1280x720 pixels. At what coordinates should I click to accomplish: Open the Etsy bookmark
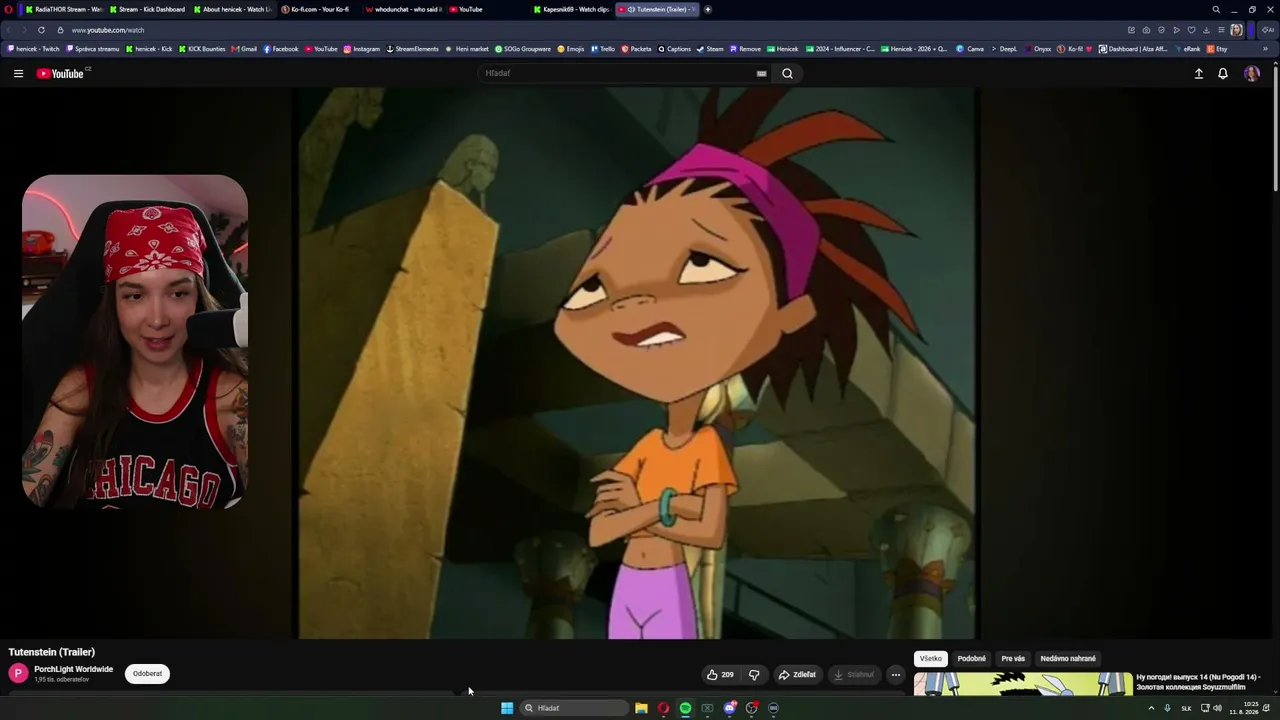1217,48
